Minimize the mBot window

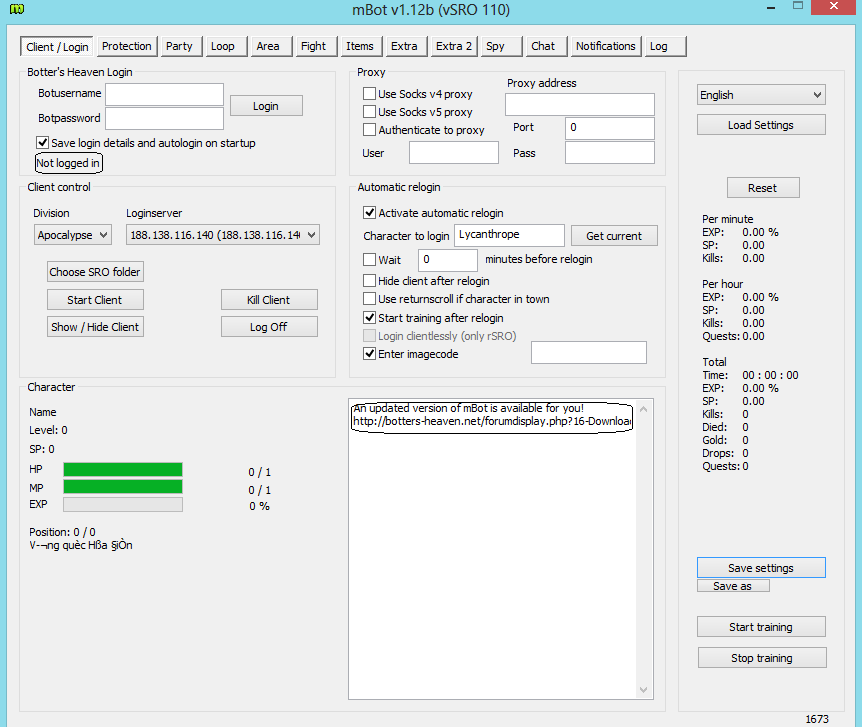point(771,8)
